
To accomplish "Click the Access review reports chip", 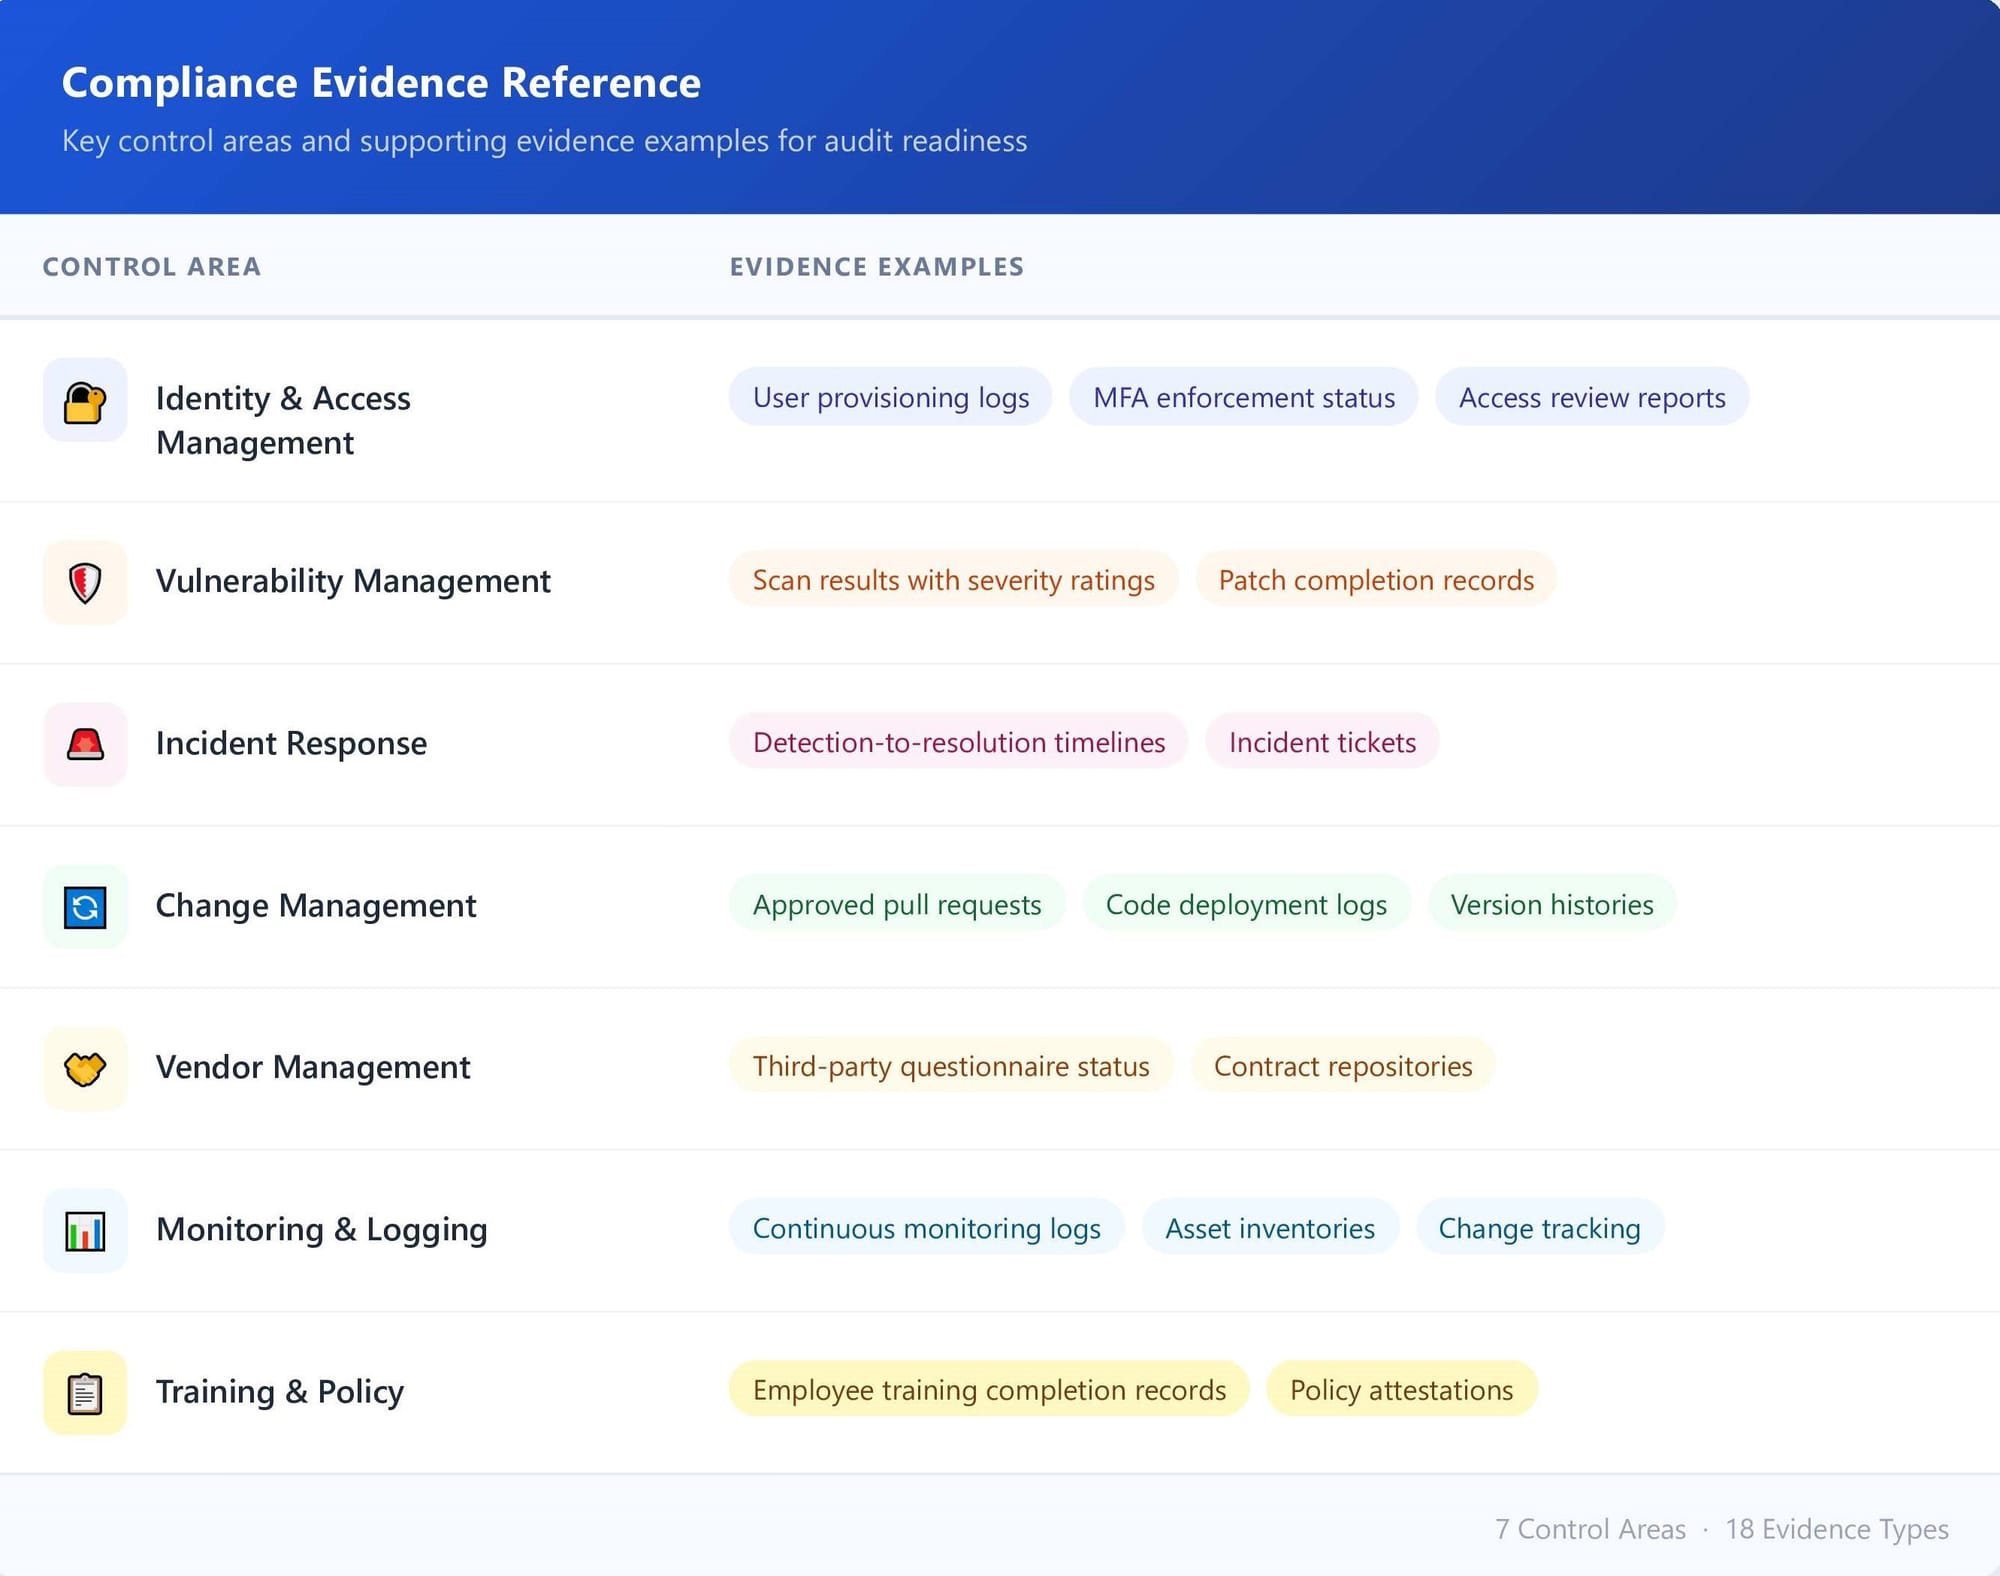I will pos(1591,398).
